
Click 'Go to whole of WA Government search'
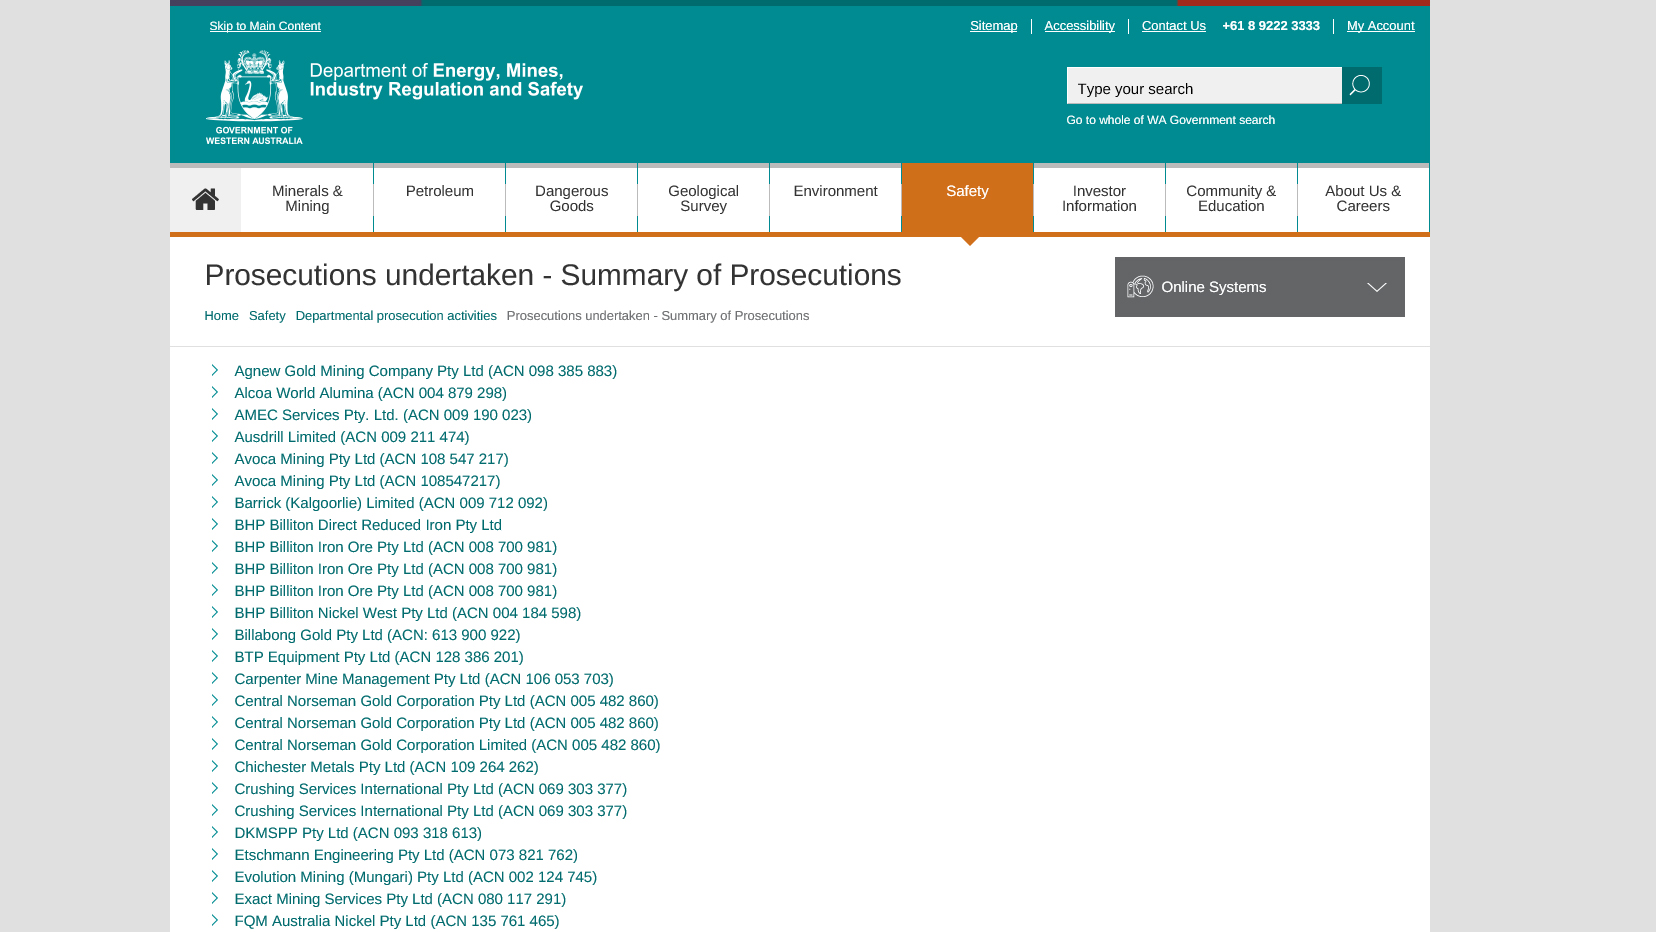(x=1170, y=120)
